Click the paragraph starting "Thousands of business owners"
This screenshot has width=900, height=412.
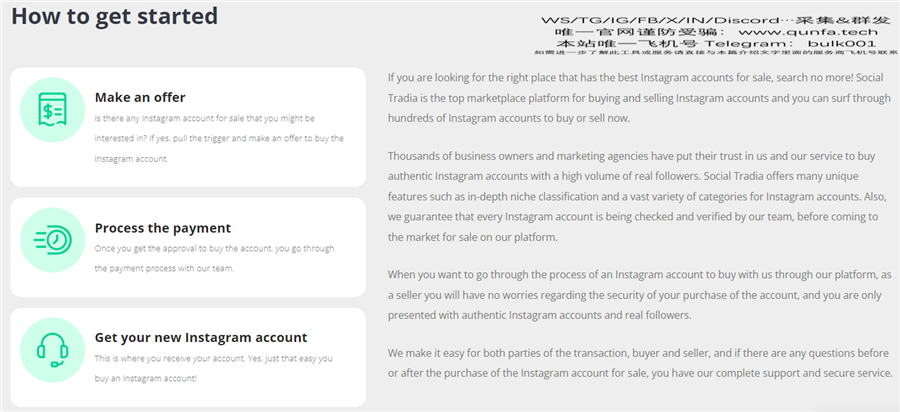point(638,197)
